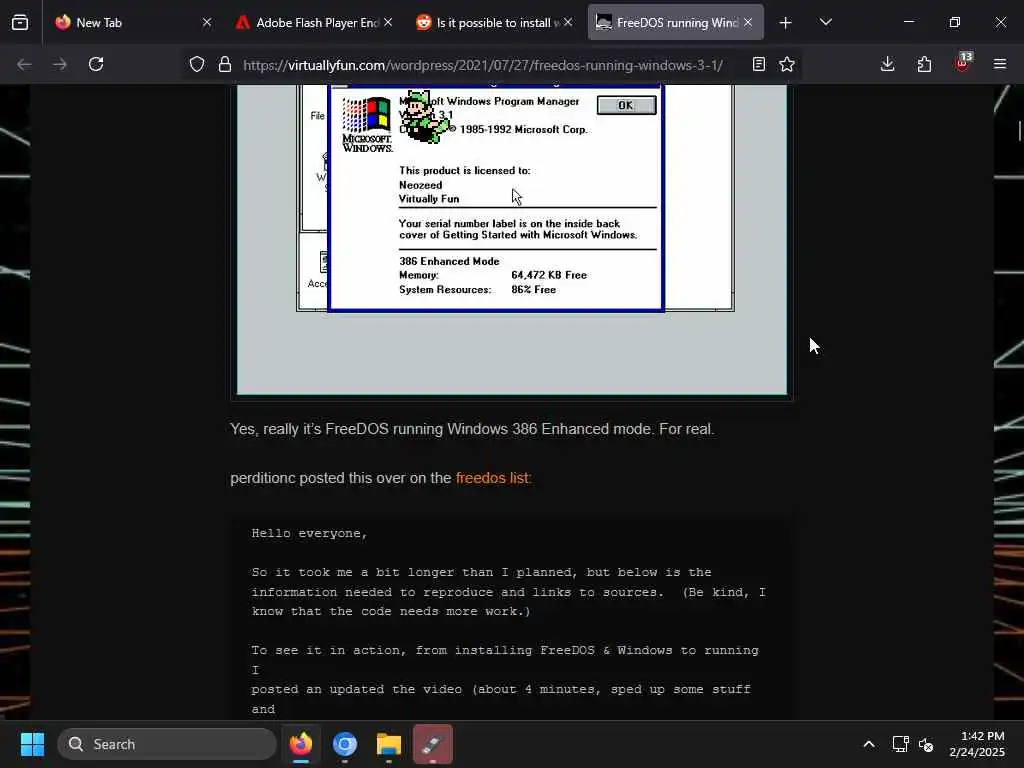Image resolution: width=1024 pixels, height=768 pixels.
Task: Focus the virtuallyfun.com URL address bar
Action: coord(483,65)
